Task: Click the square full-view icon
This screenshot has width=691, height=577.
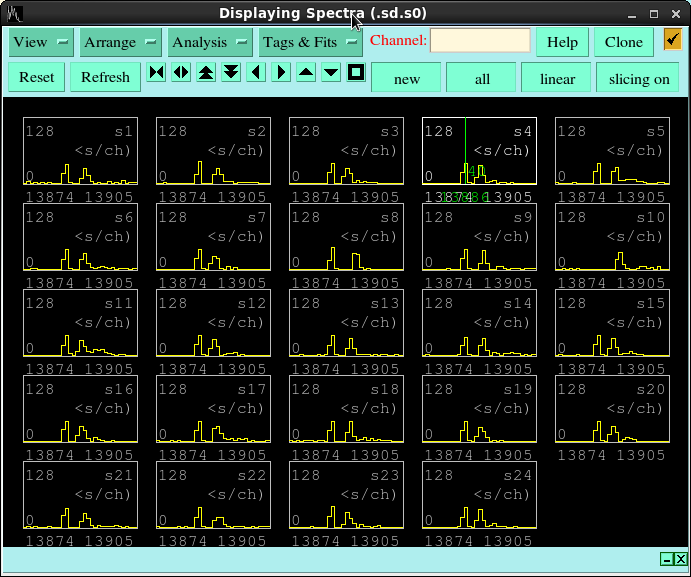Action: pyautogui.click(x=356, y=72)
